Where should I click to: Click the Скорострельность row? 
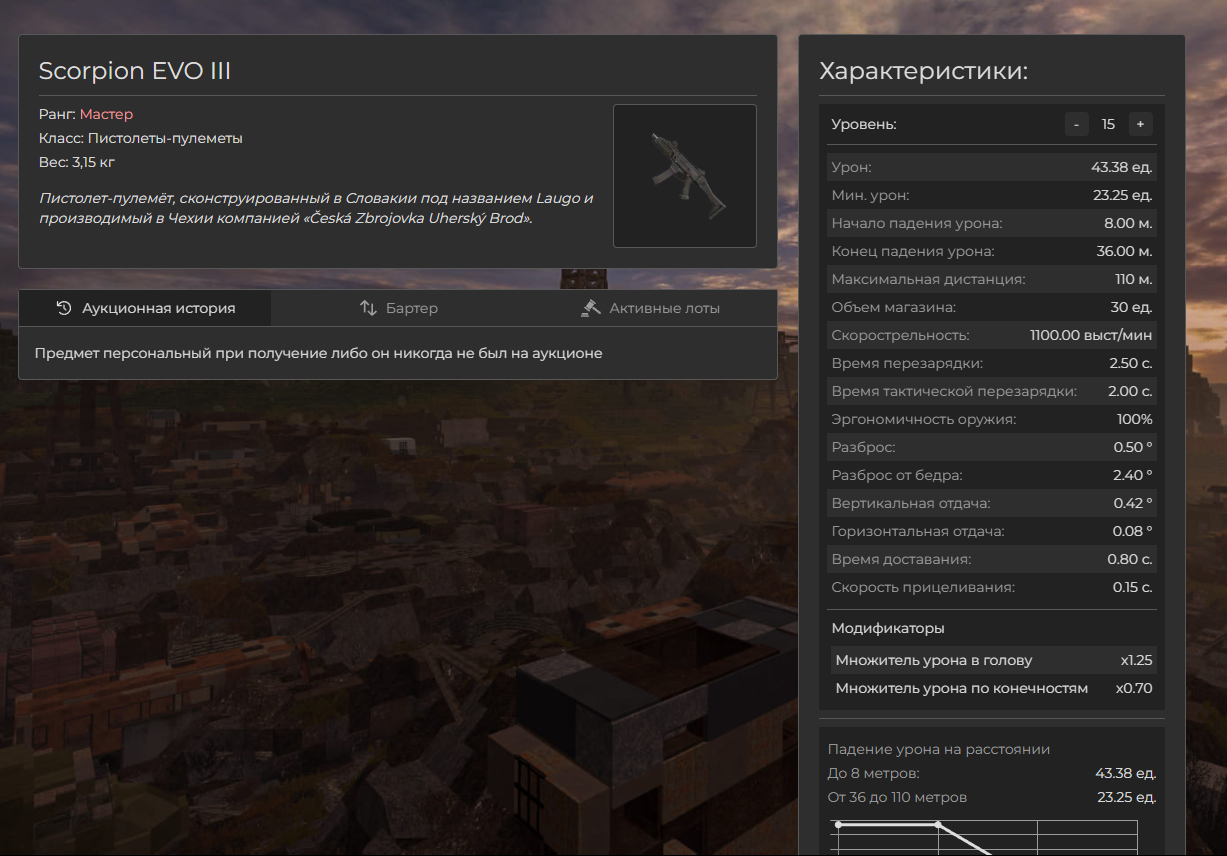tap(992, 335)
